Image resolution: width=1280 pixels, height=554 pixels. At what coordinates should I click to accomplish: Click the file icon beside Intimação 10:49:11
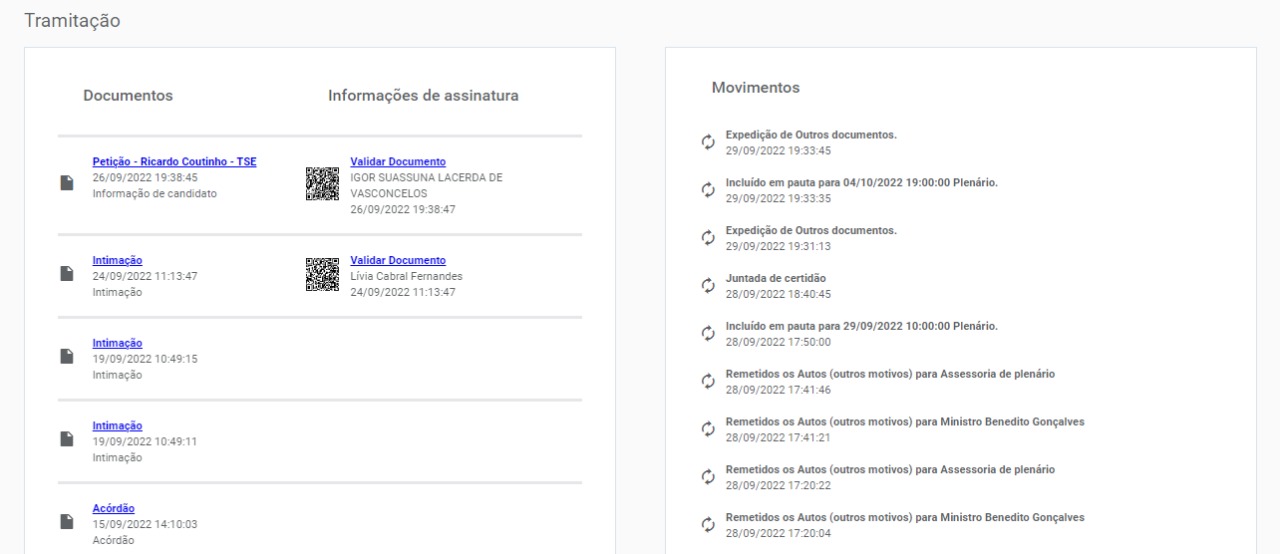pyautogui.click(x=68, y=438)
